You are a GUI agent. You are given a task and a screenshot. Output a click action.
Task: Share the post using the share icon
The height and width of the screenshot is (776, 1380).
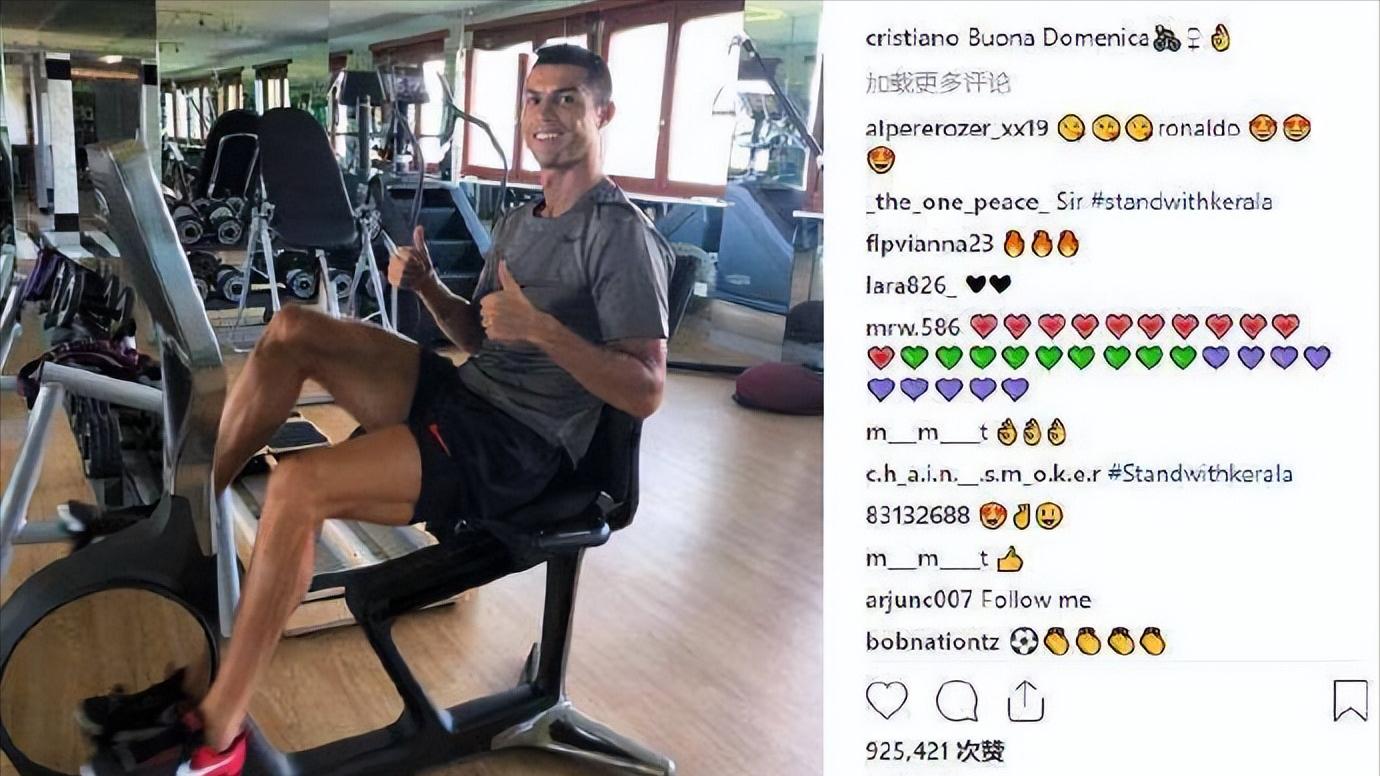click(1026, 700)
